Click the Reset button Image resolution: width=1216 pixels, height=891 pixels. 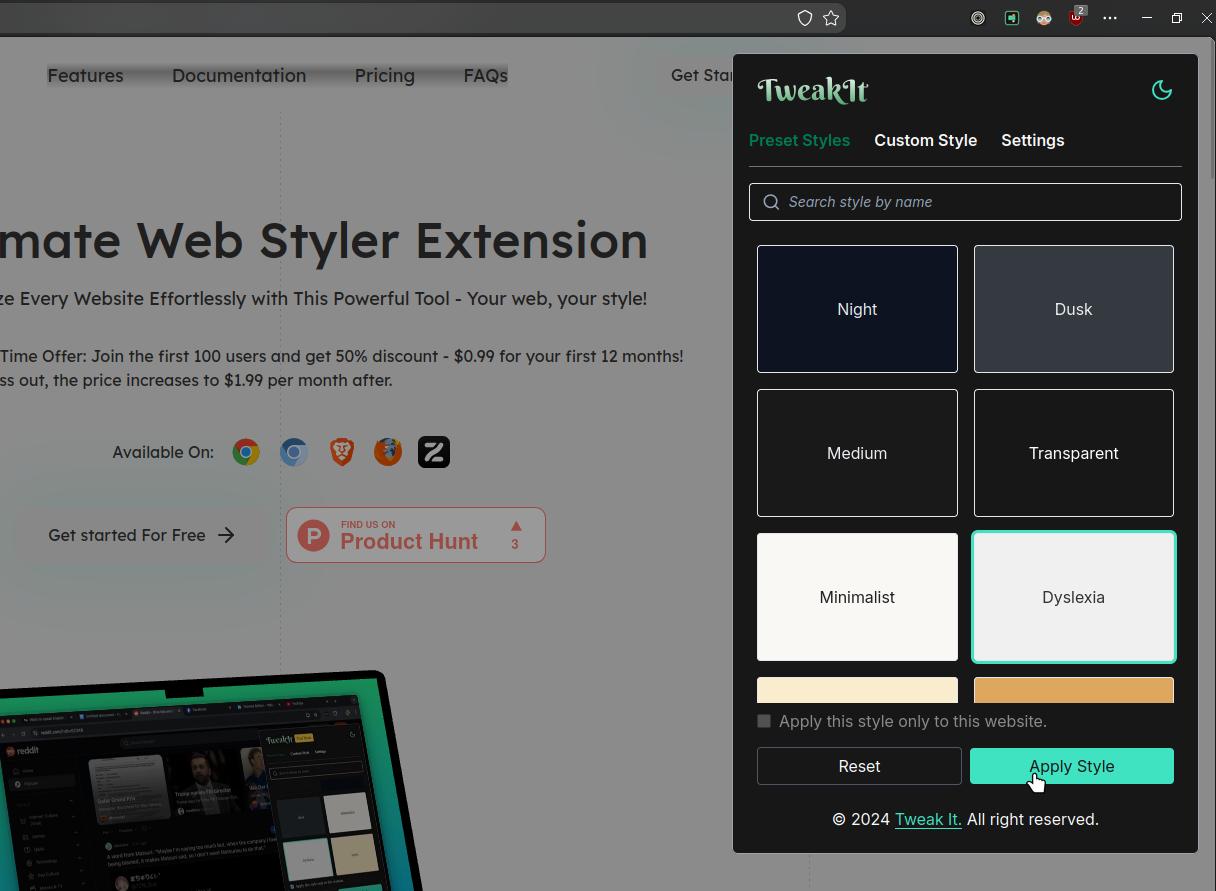859,766
